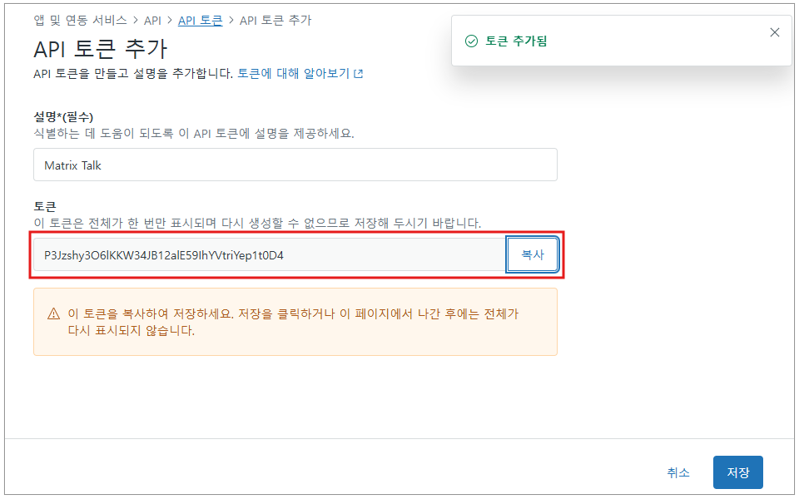Click the helper text under '토큰' label
This screenshot has width=797, height=497.
pyautogui.click(x=257, y=222)
